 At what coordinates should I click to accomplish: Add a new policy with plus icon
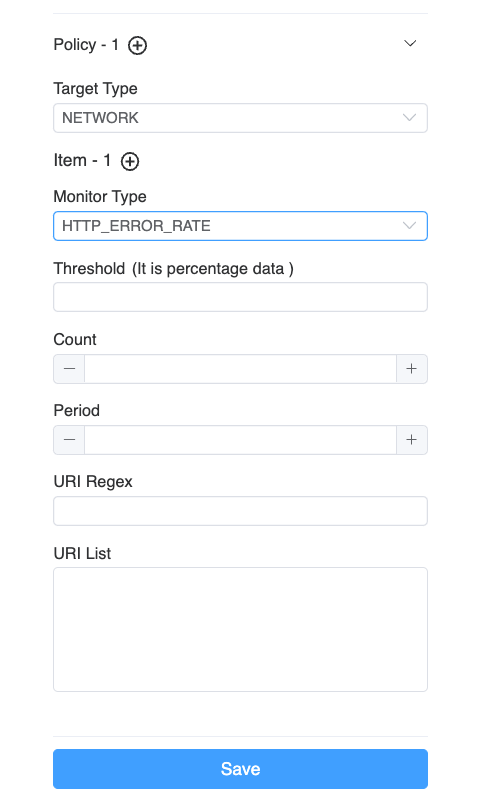(x=137, y=46)
